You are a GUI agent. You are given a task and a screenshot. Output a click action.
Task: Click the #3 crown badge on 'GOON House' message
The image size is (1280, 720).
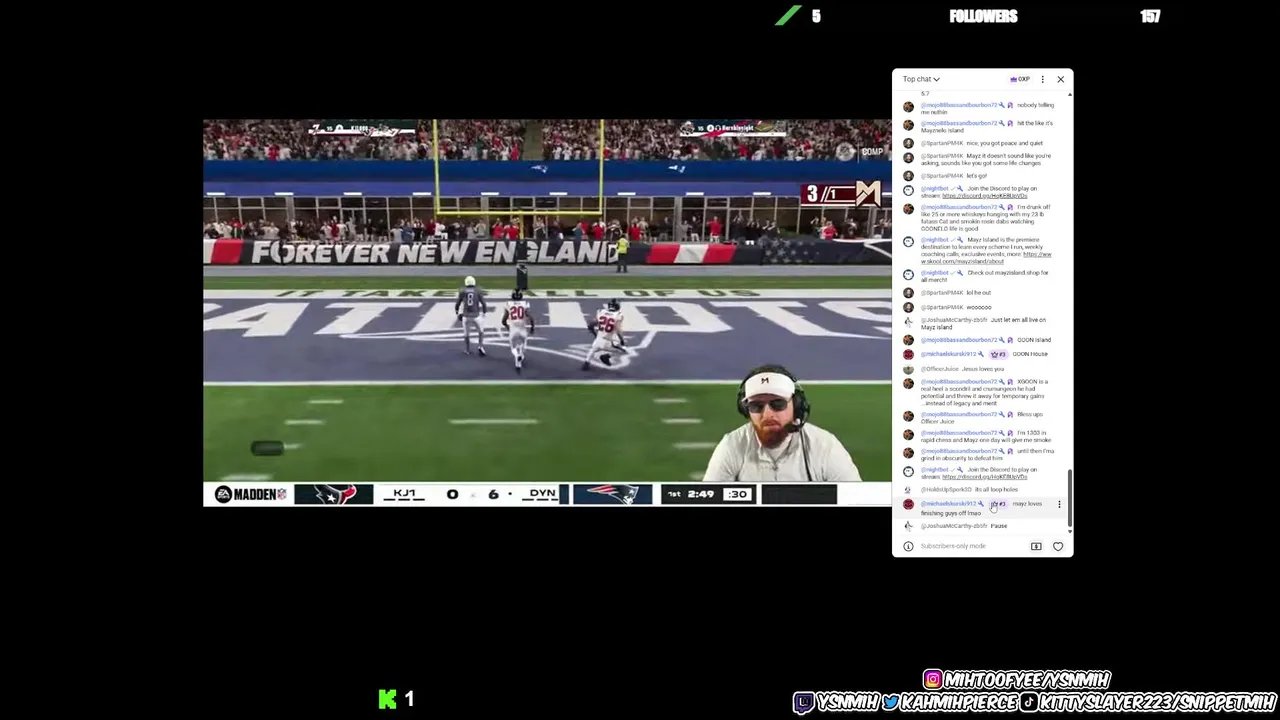(x=998, y=354)
